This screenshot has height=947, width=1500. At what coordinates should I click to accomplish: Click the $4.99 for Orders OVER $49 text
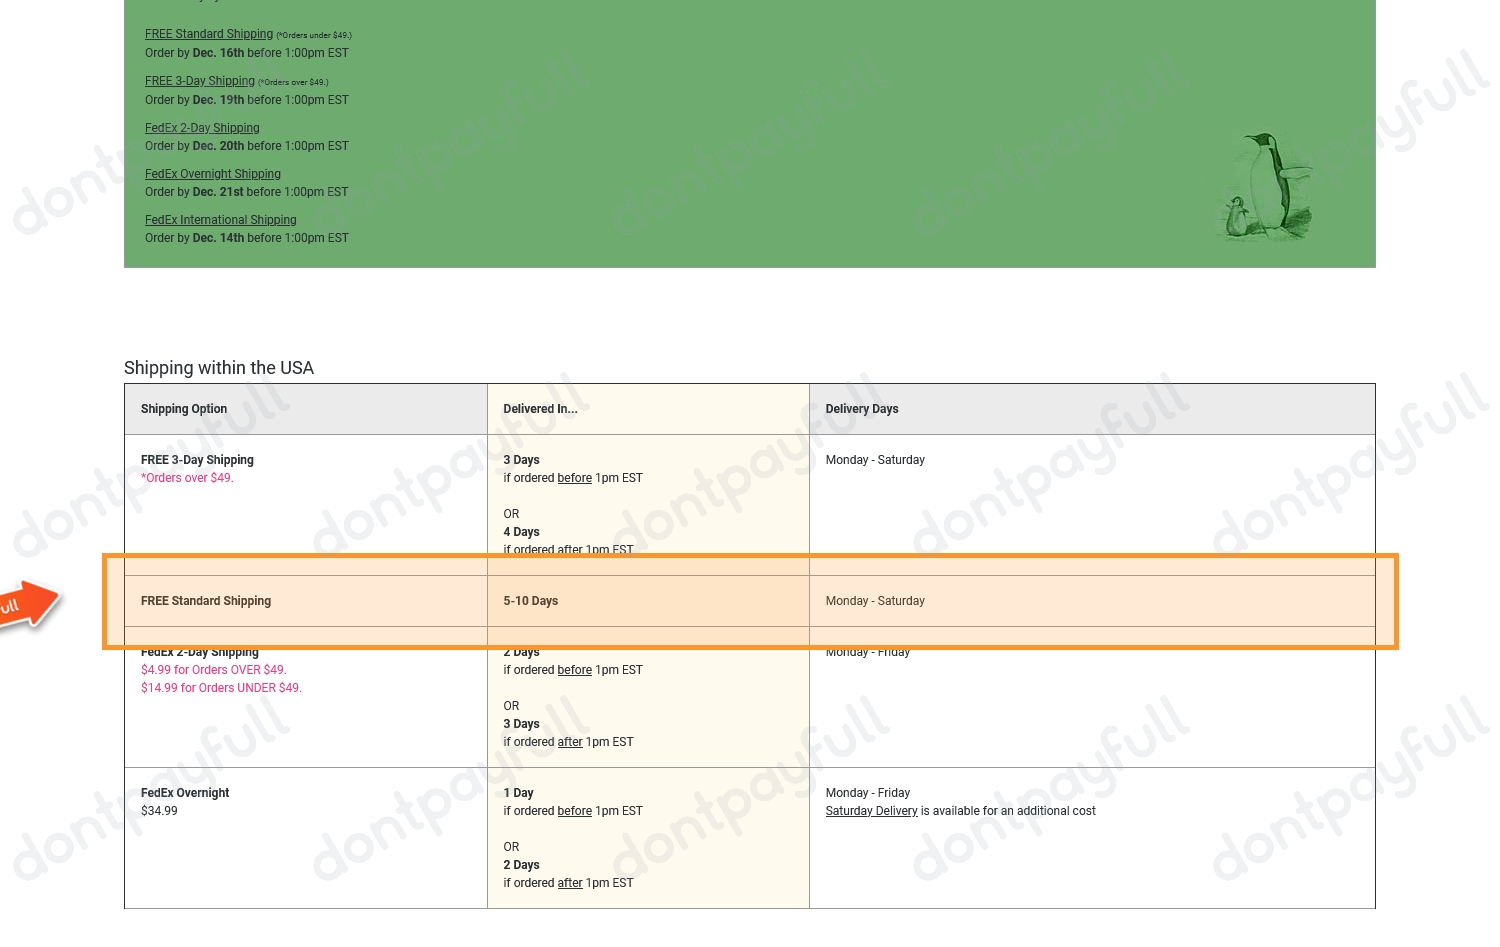pos(213,670)
